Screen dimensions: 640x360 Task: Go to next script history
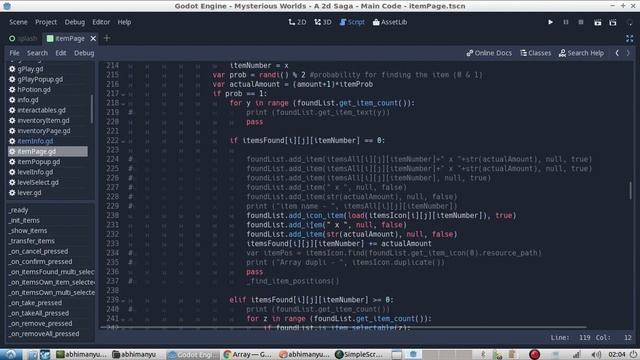tap(628, 53)
